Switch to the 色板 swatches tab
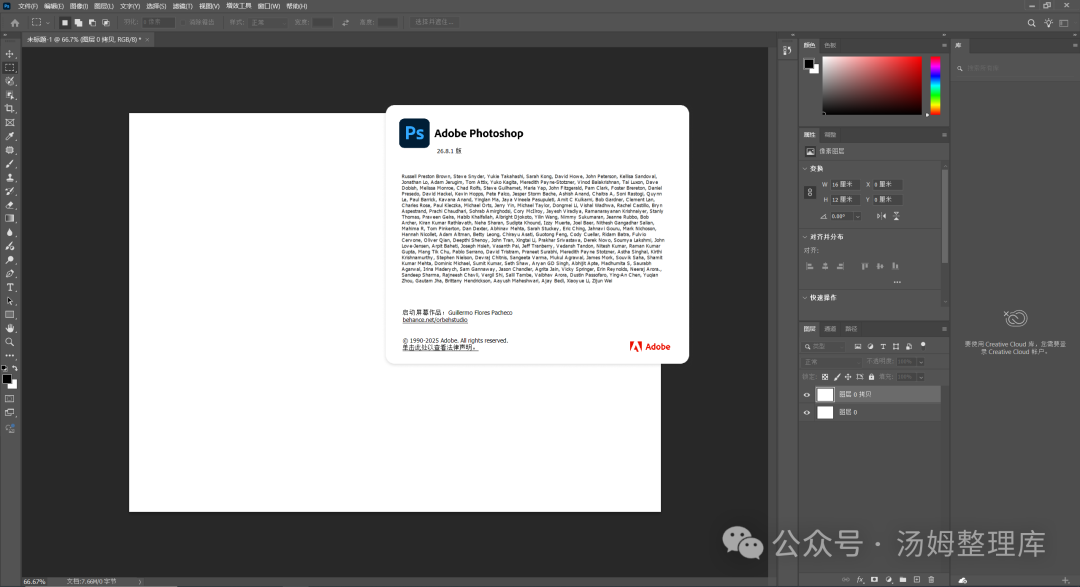Image resolution: width=1080 pixels, height=587 pixels. [830, 45]
